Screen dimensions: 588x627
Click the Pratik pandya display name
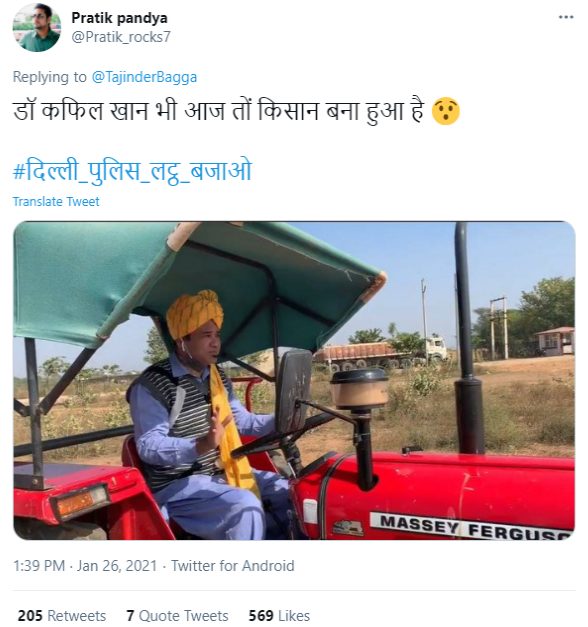119,18
